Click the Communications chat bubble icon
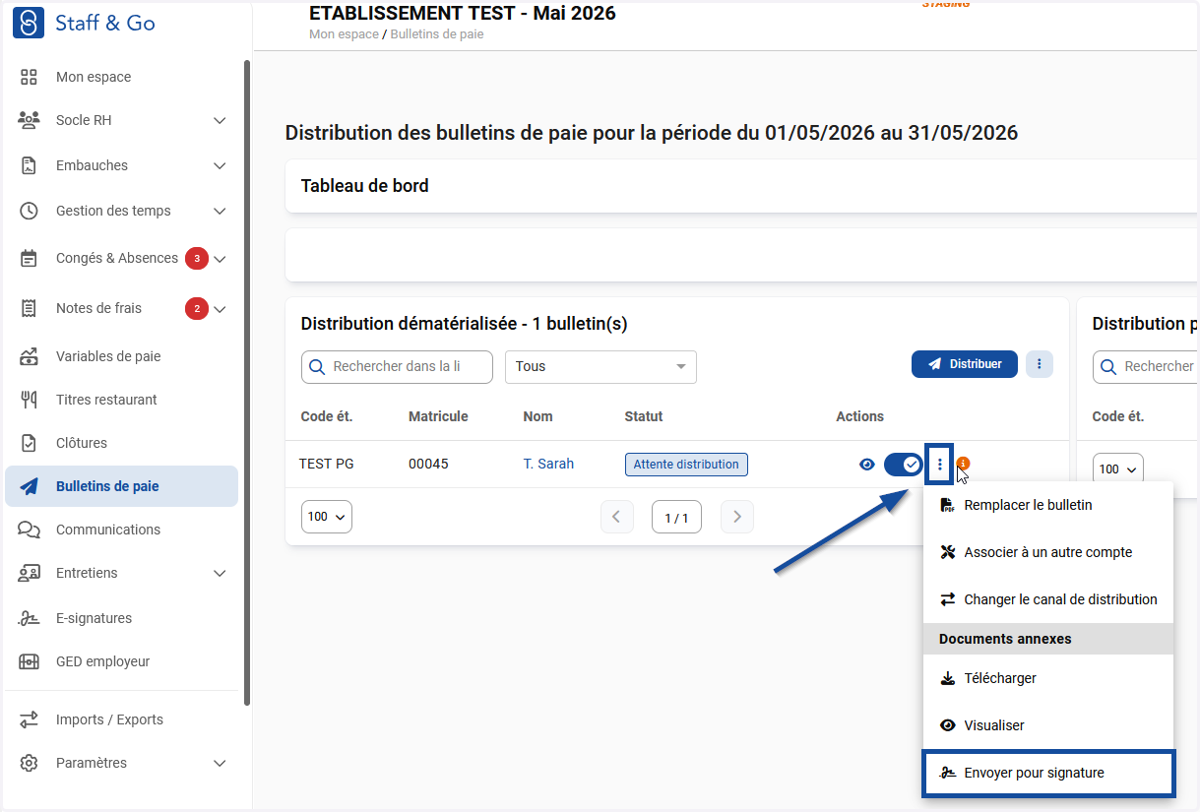 click(x=29, y=530)
